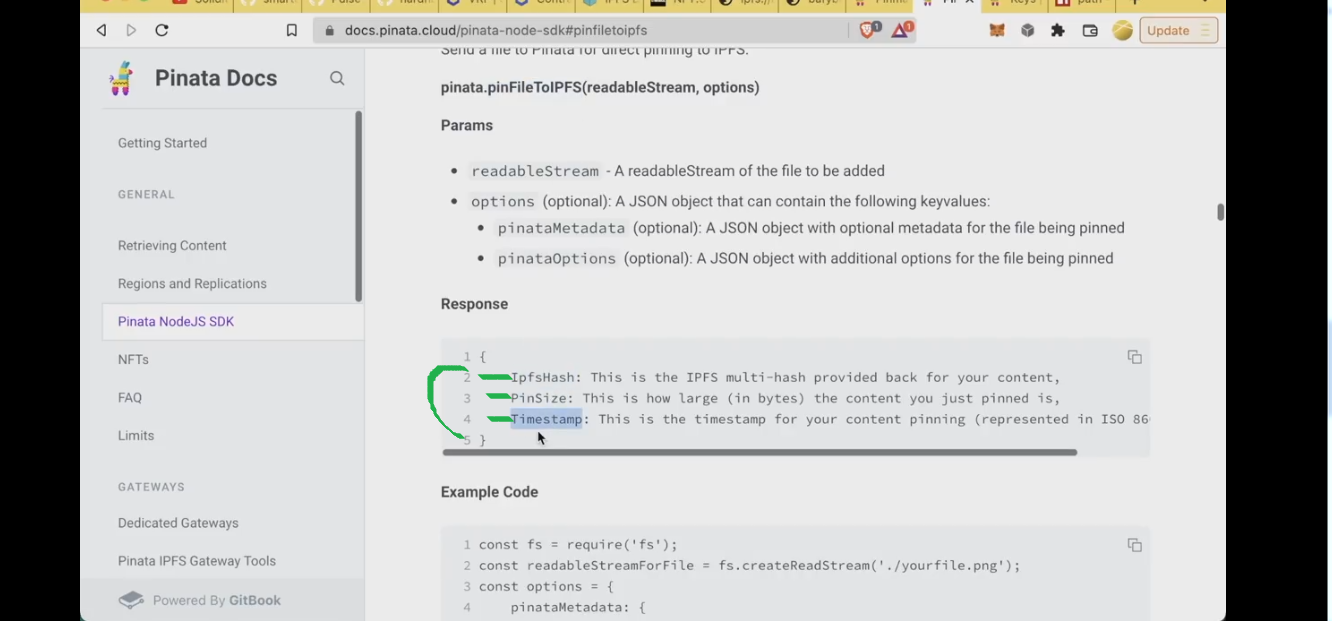Open the Pinata Docs home title
Image resolution: width=1332 pixels, height=621 pixels.
(x=216, y=78)
